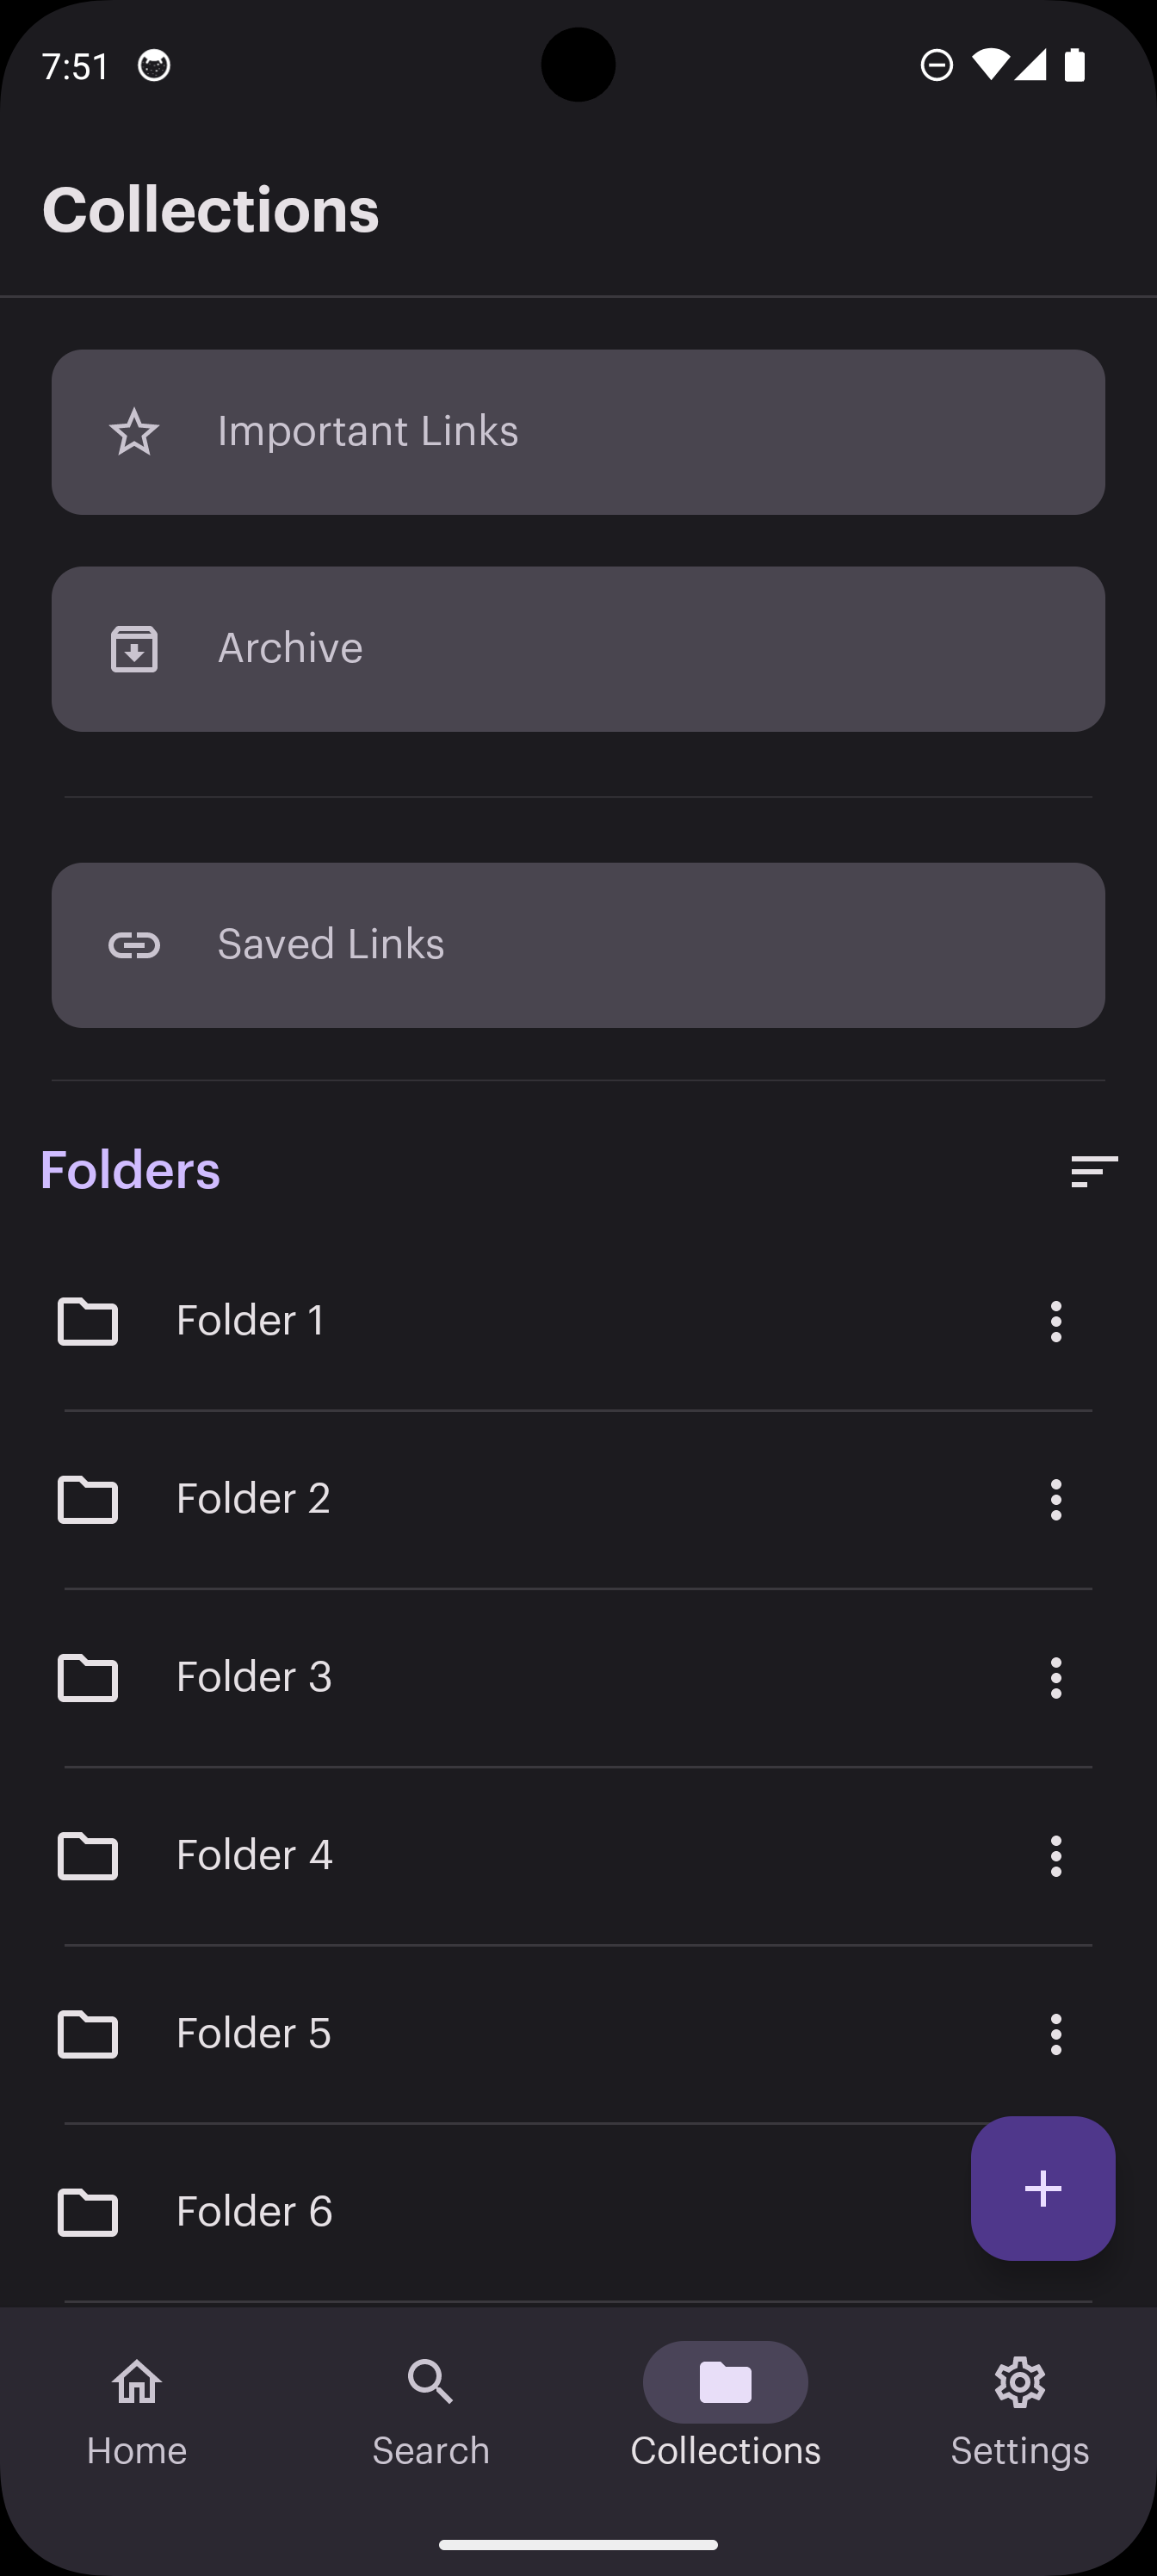Tap the chain link icon in Saved Links
This screenshot has height=2576, width=1157.
click(x=134, y=945)
